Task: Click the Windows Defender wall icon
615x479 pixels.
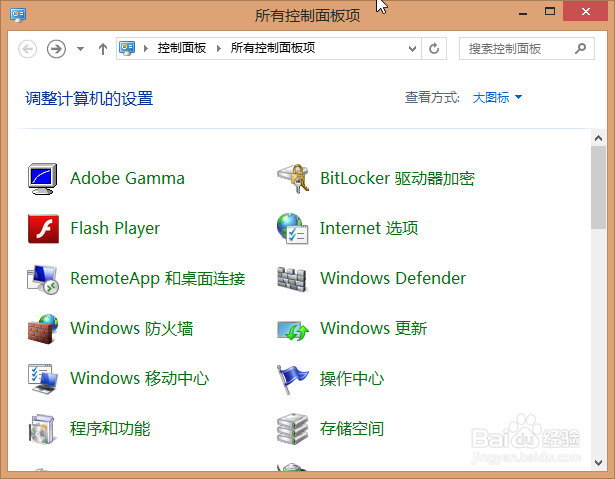Action: pyautogui.click(x=292, y=279)
